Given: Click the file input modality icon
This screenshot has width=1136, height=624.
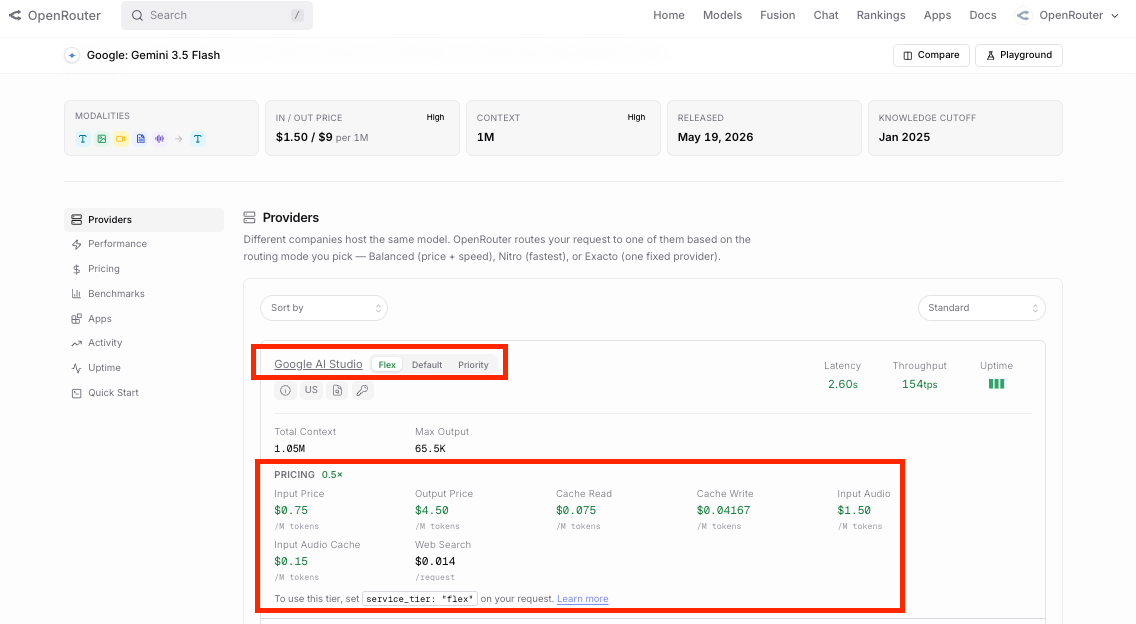Looking at the screenshot, I should pos(141,138).
